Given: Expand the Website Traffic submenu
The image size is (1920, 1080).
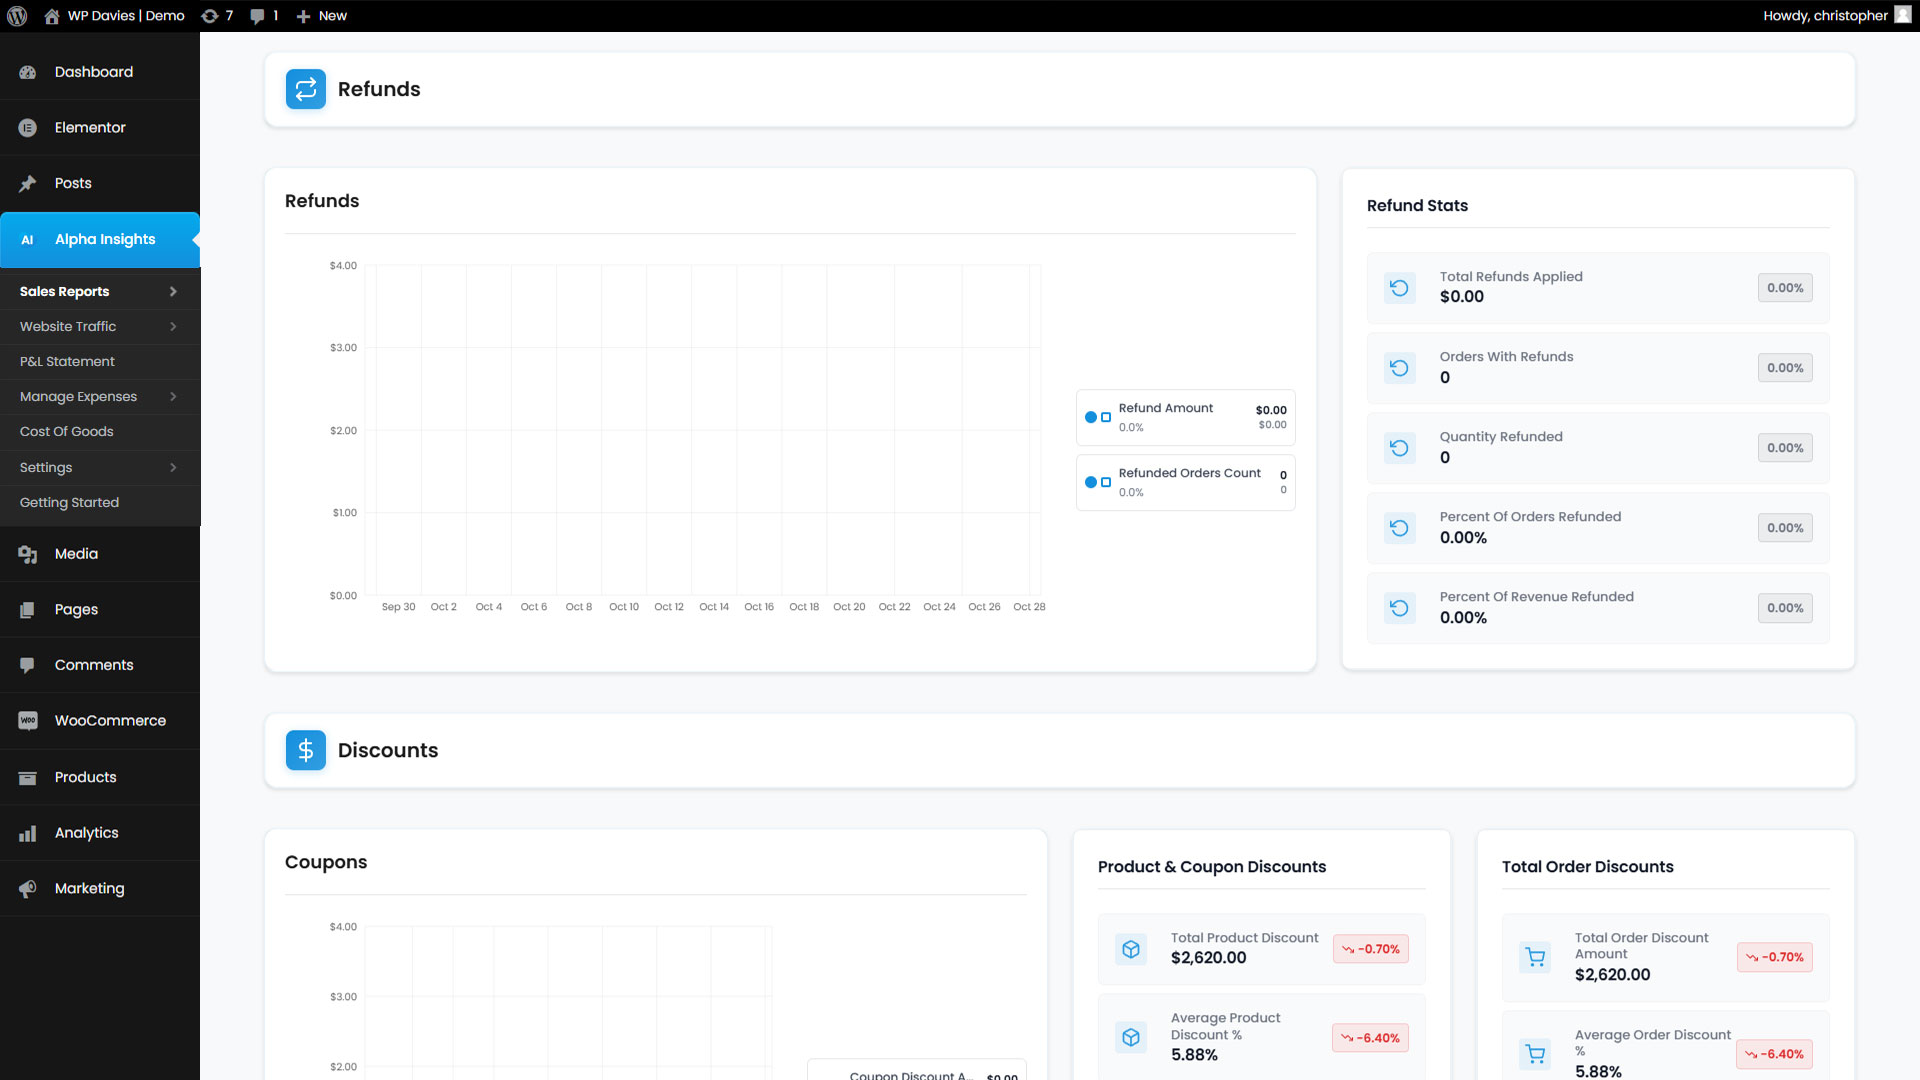Looking at the screenshot, I should pyautogui.click(x=173, y=327).
